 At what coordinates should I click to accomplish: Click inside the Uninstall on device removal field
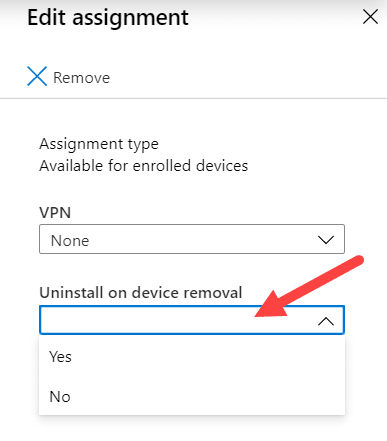[192, 320]
